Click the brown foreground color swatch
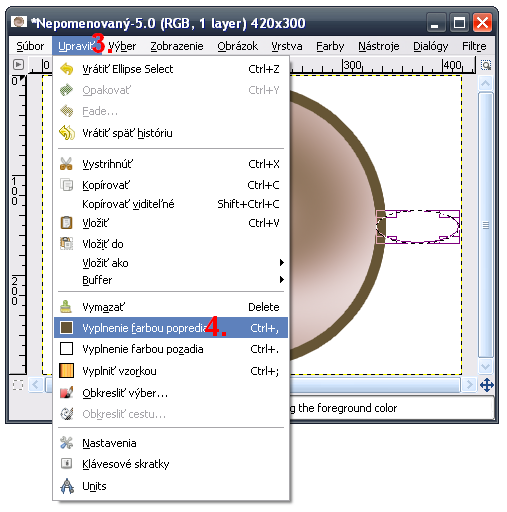Screen dimensions: 507x512 (x=66, y=328)
